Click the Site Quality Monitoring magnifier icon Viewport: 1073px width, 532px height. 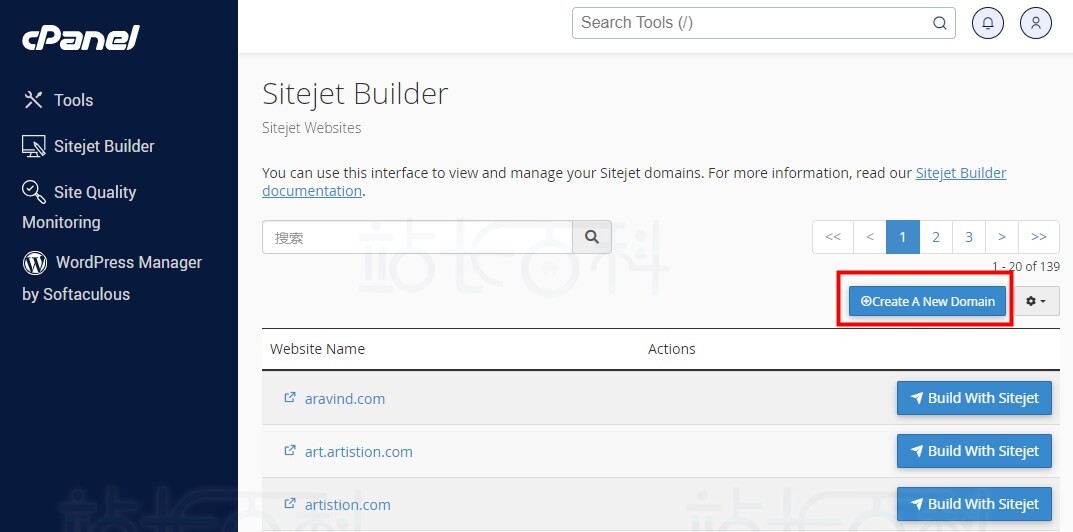coord(34,192)
